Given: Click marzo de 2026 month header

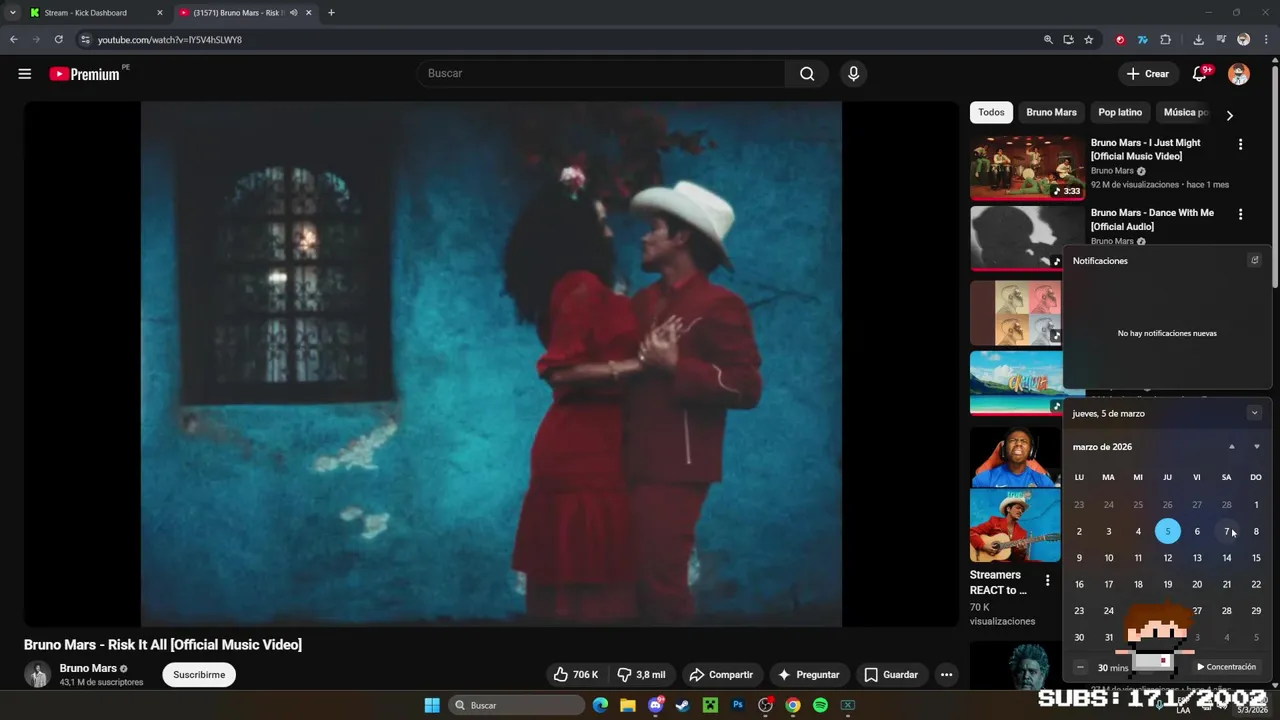Looking at the screenshot, I should click(1102, 447).
